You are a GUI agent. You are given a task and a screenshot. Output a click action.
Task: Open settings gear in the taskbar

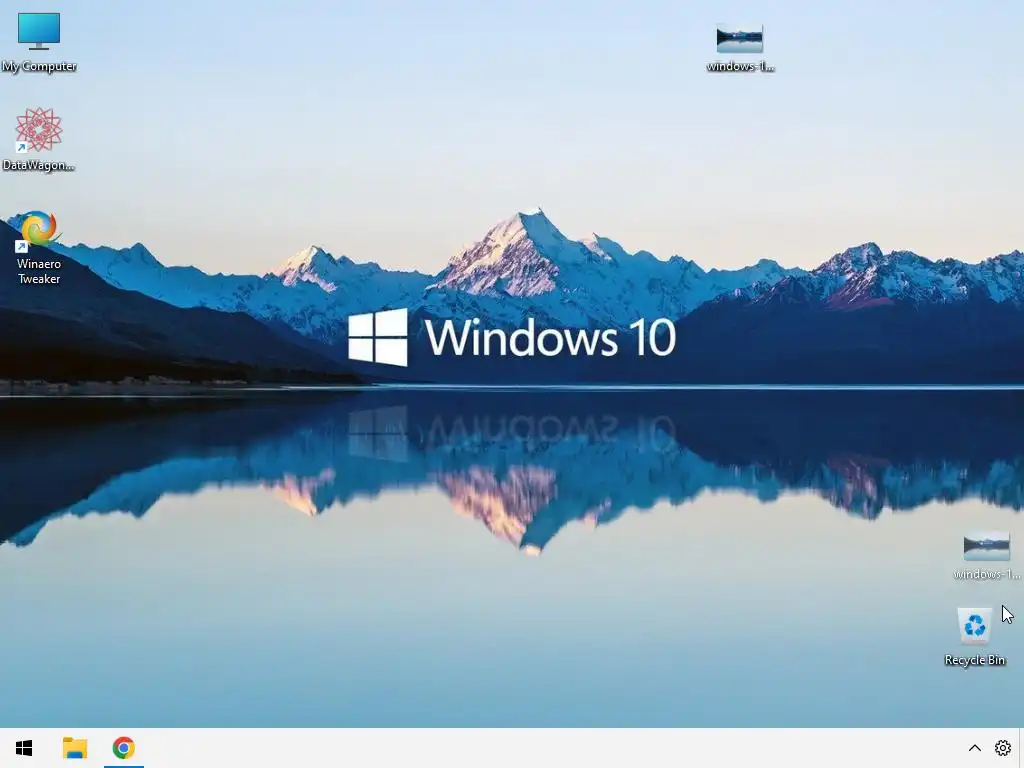tap(1002, 748)
